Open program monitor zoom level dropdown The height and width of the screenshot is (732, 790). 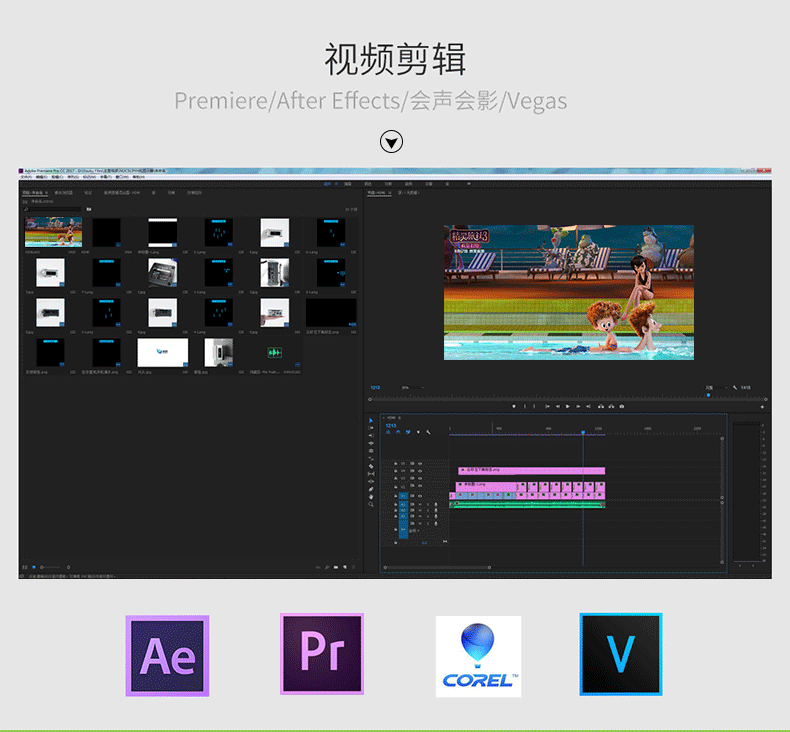412,387
